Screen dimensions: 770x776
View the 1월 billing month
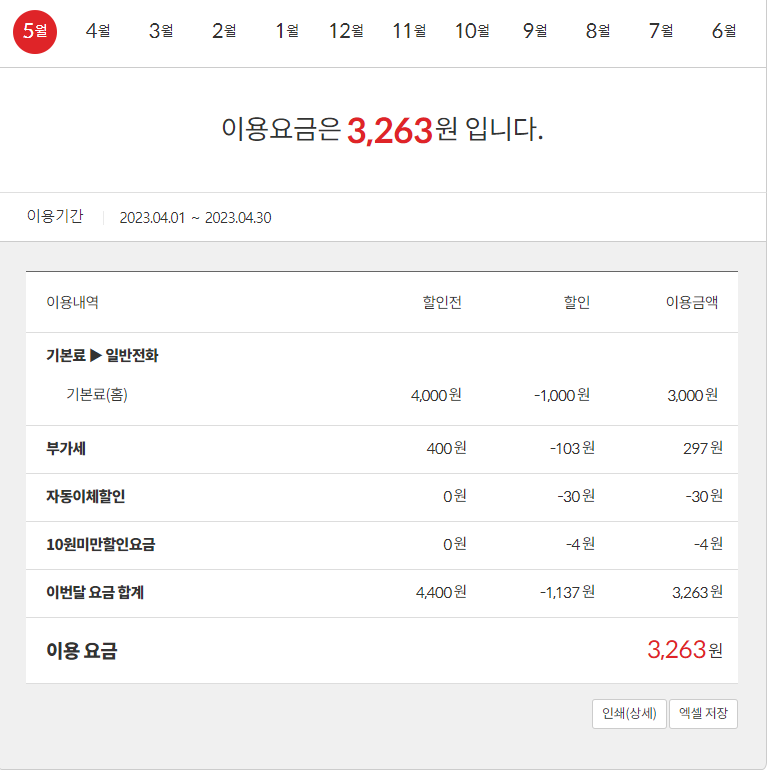(287, 31)
